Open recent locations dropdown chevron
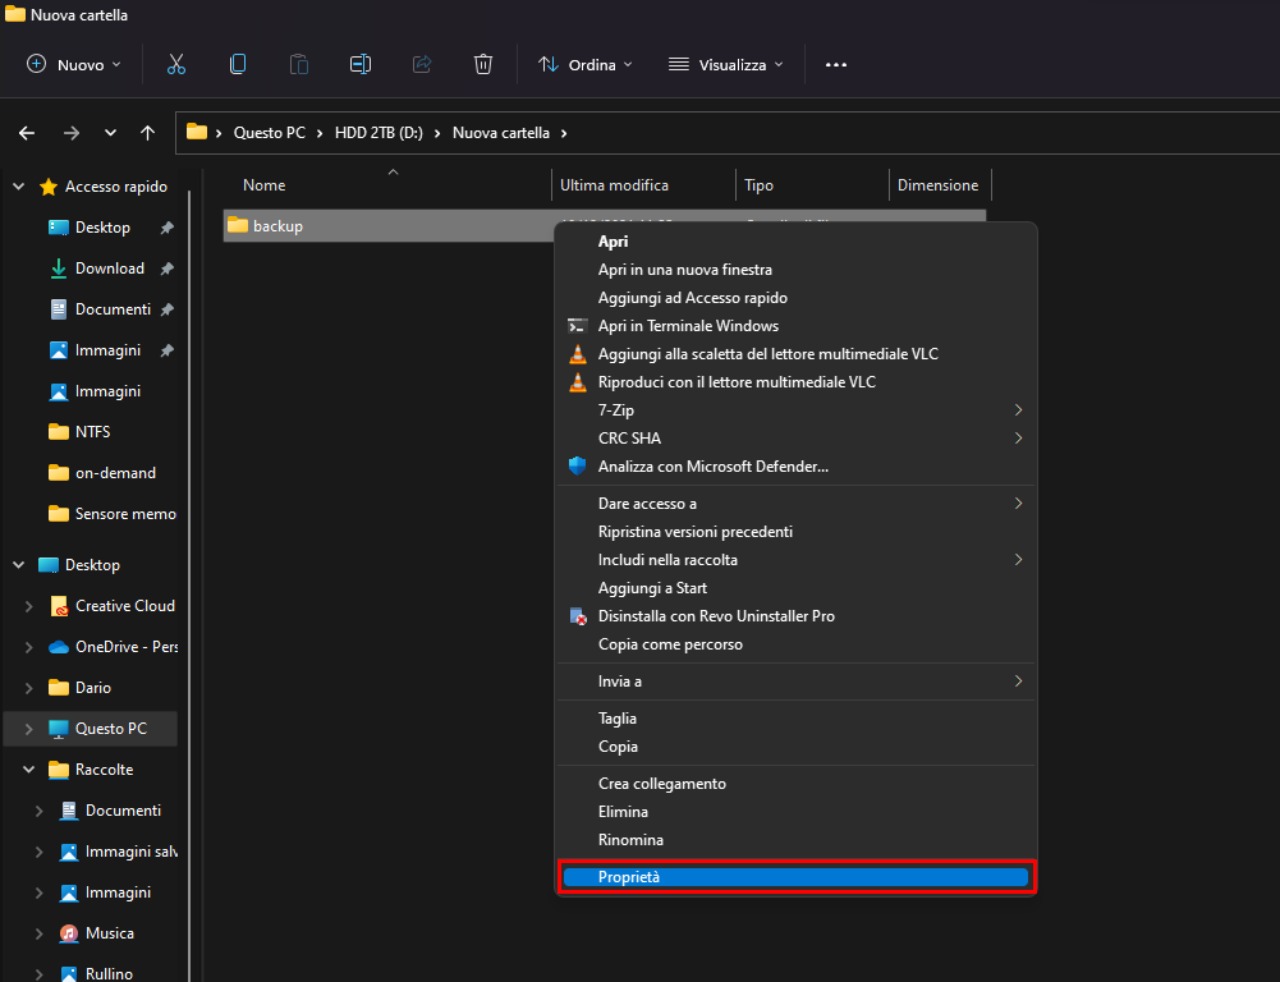The width and height of the screenshot is (1280, 982). pyautogui.click(x=110, y=133)
